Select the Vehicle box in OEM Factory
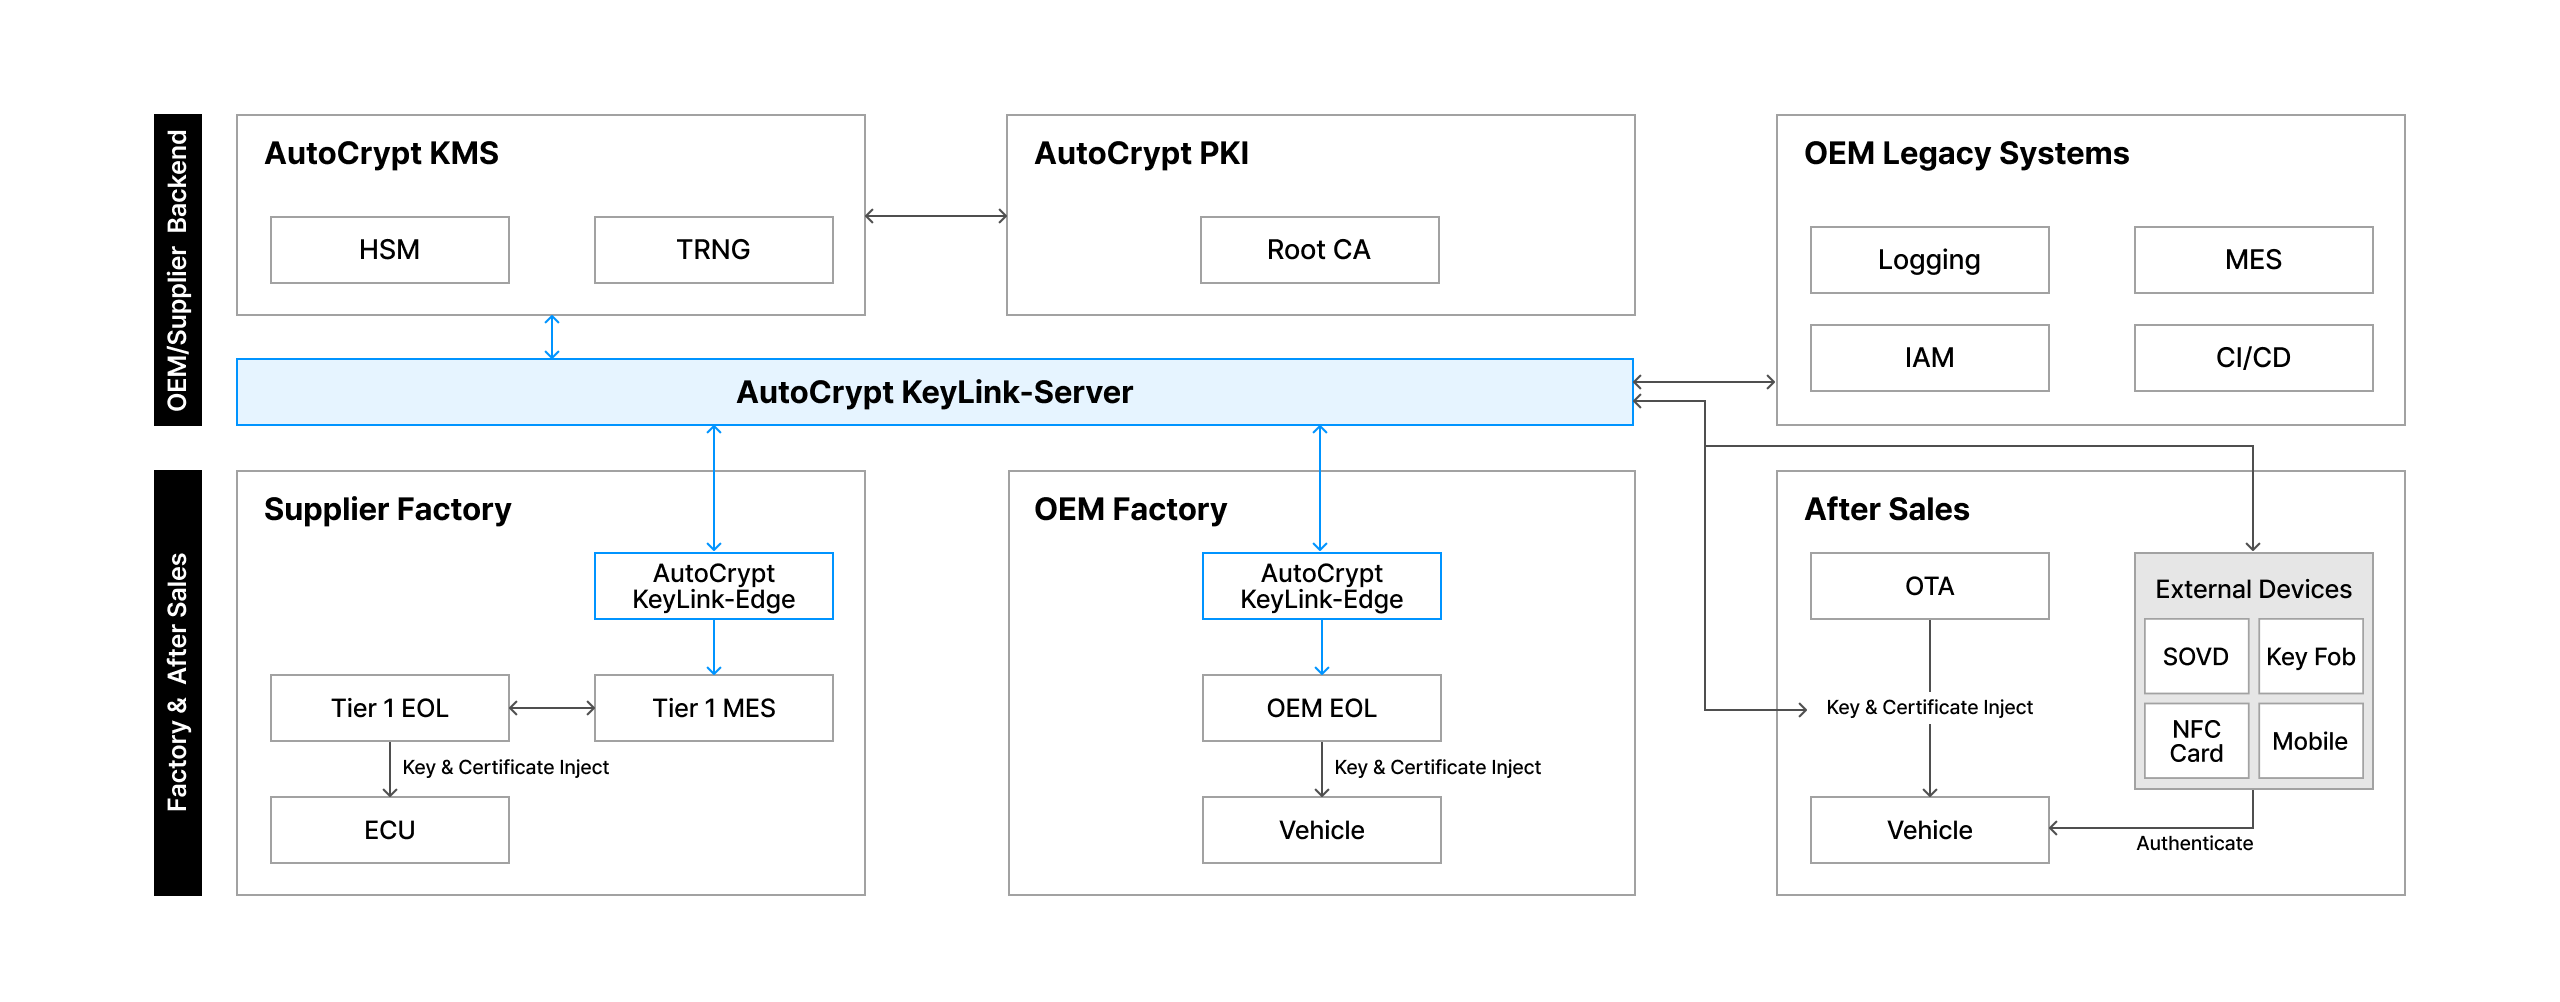 tap(1321, 830)
